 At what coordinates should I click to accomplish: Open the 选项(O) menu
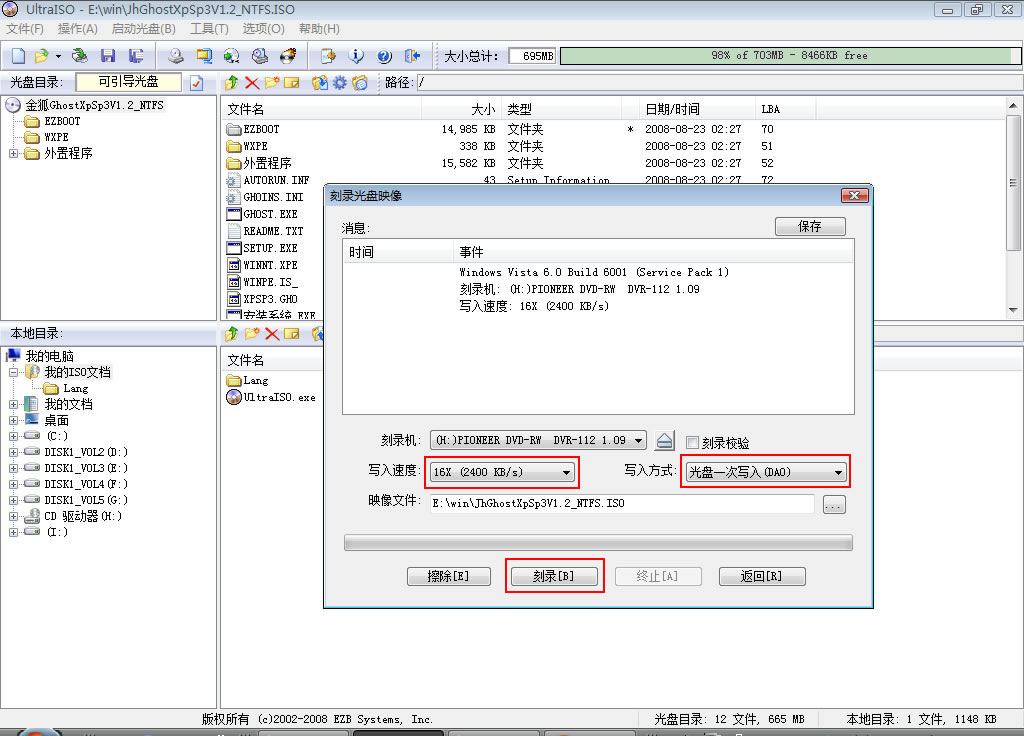point(264,29)
